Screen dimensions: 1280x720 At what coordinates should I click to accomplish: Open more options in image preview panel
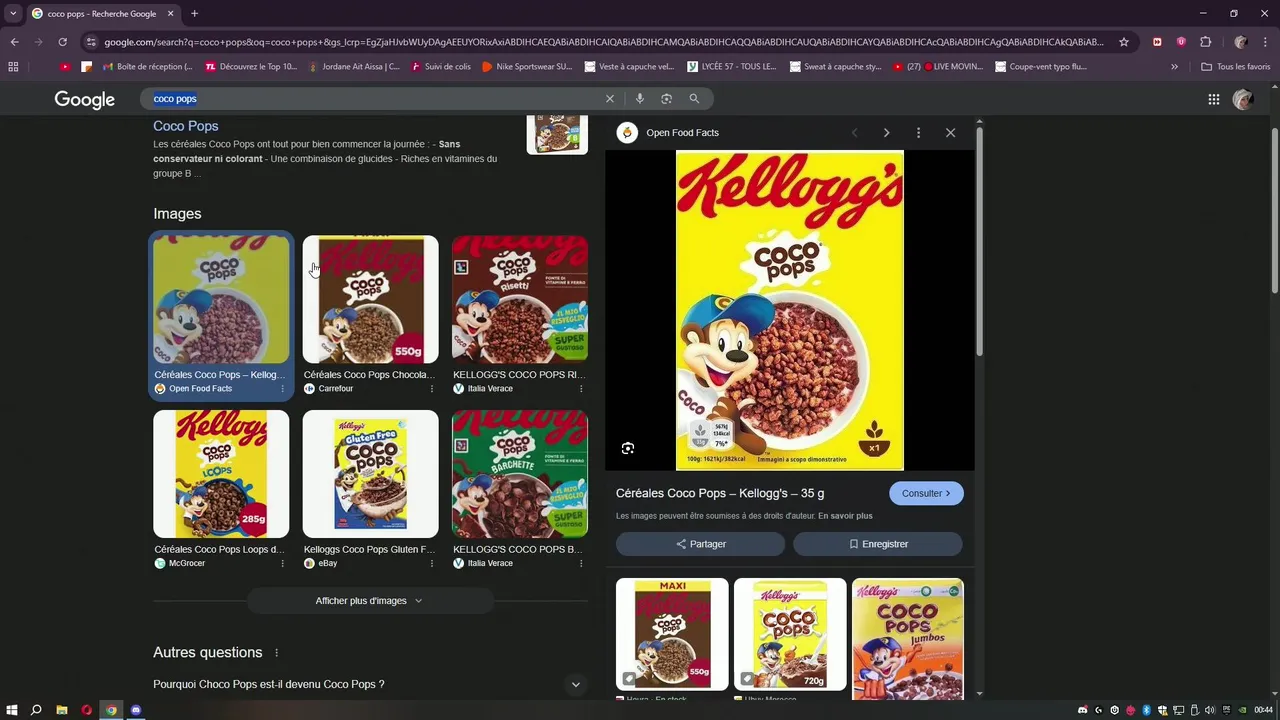coord(918,133)
